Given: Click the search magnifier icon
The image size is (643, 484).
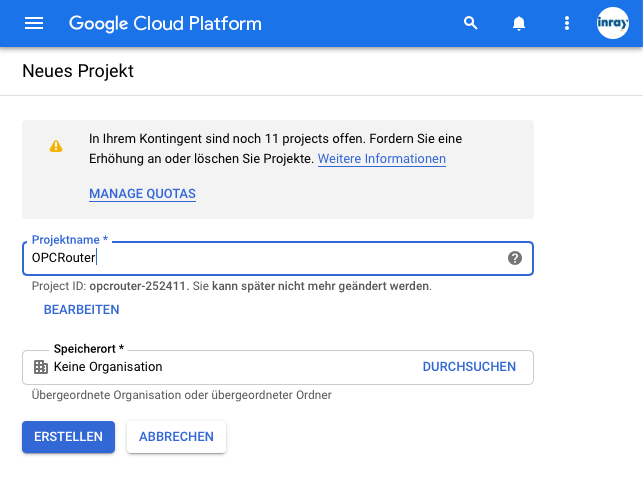Looking at the screenshot, I should (x=470, y=23).
